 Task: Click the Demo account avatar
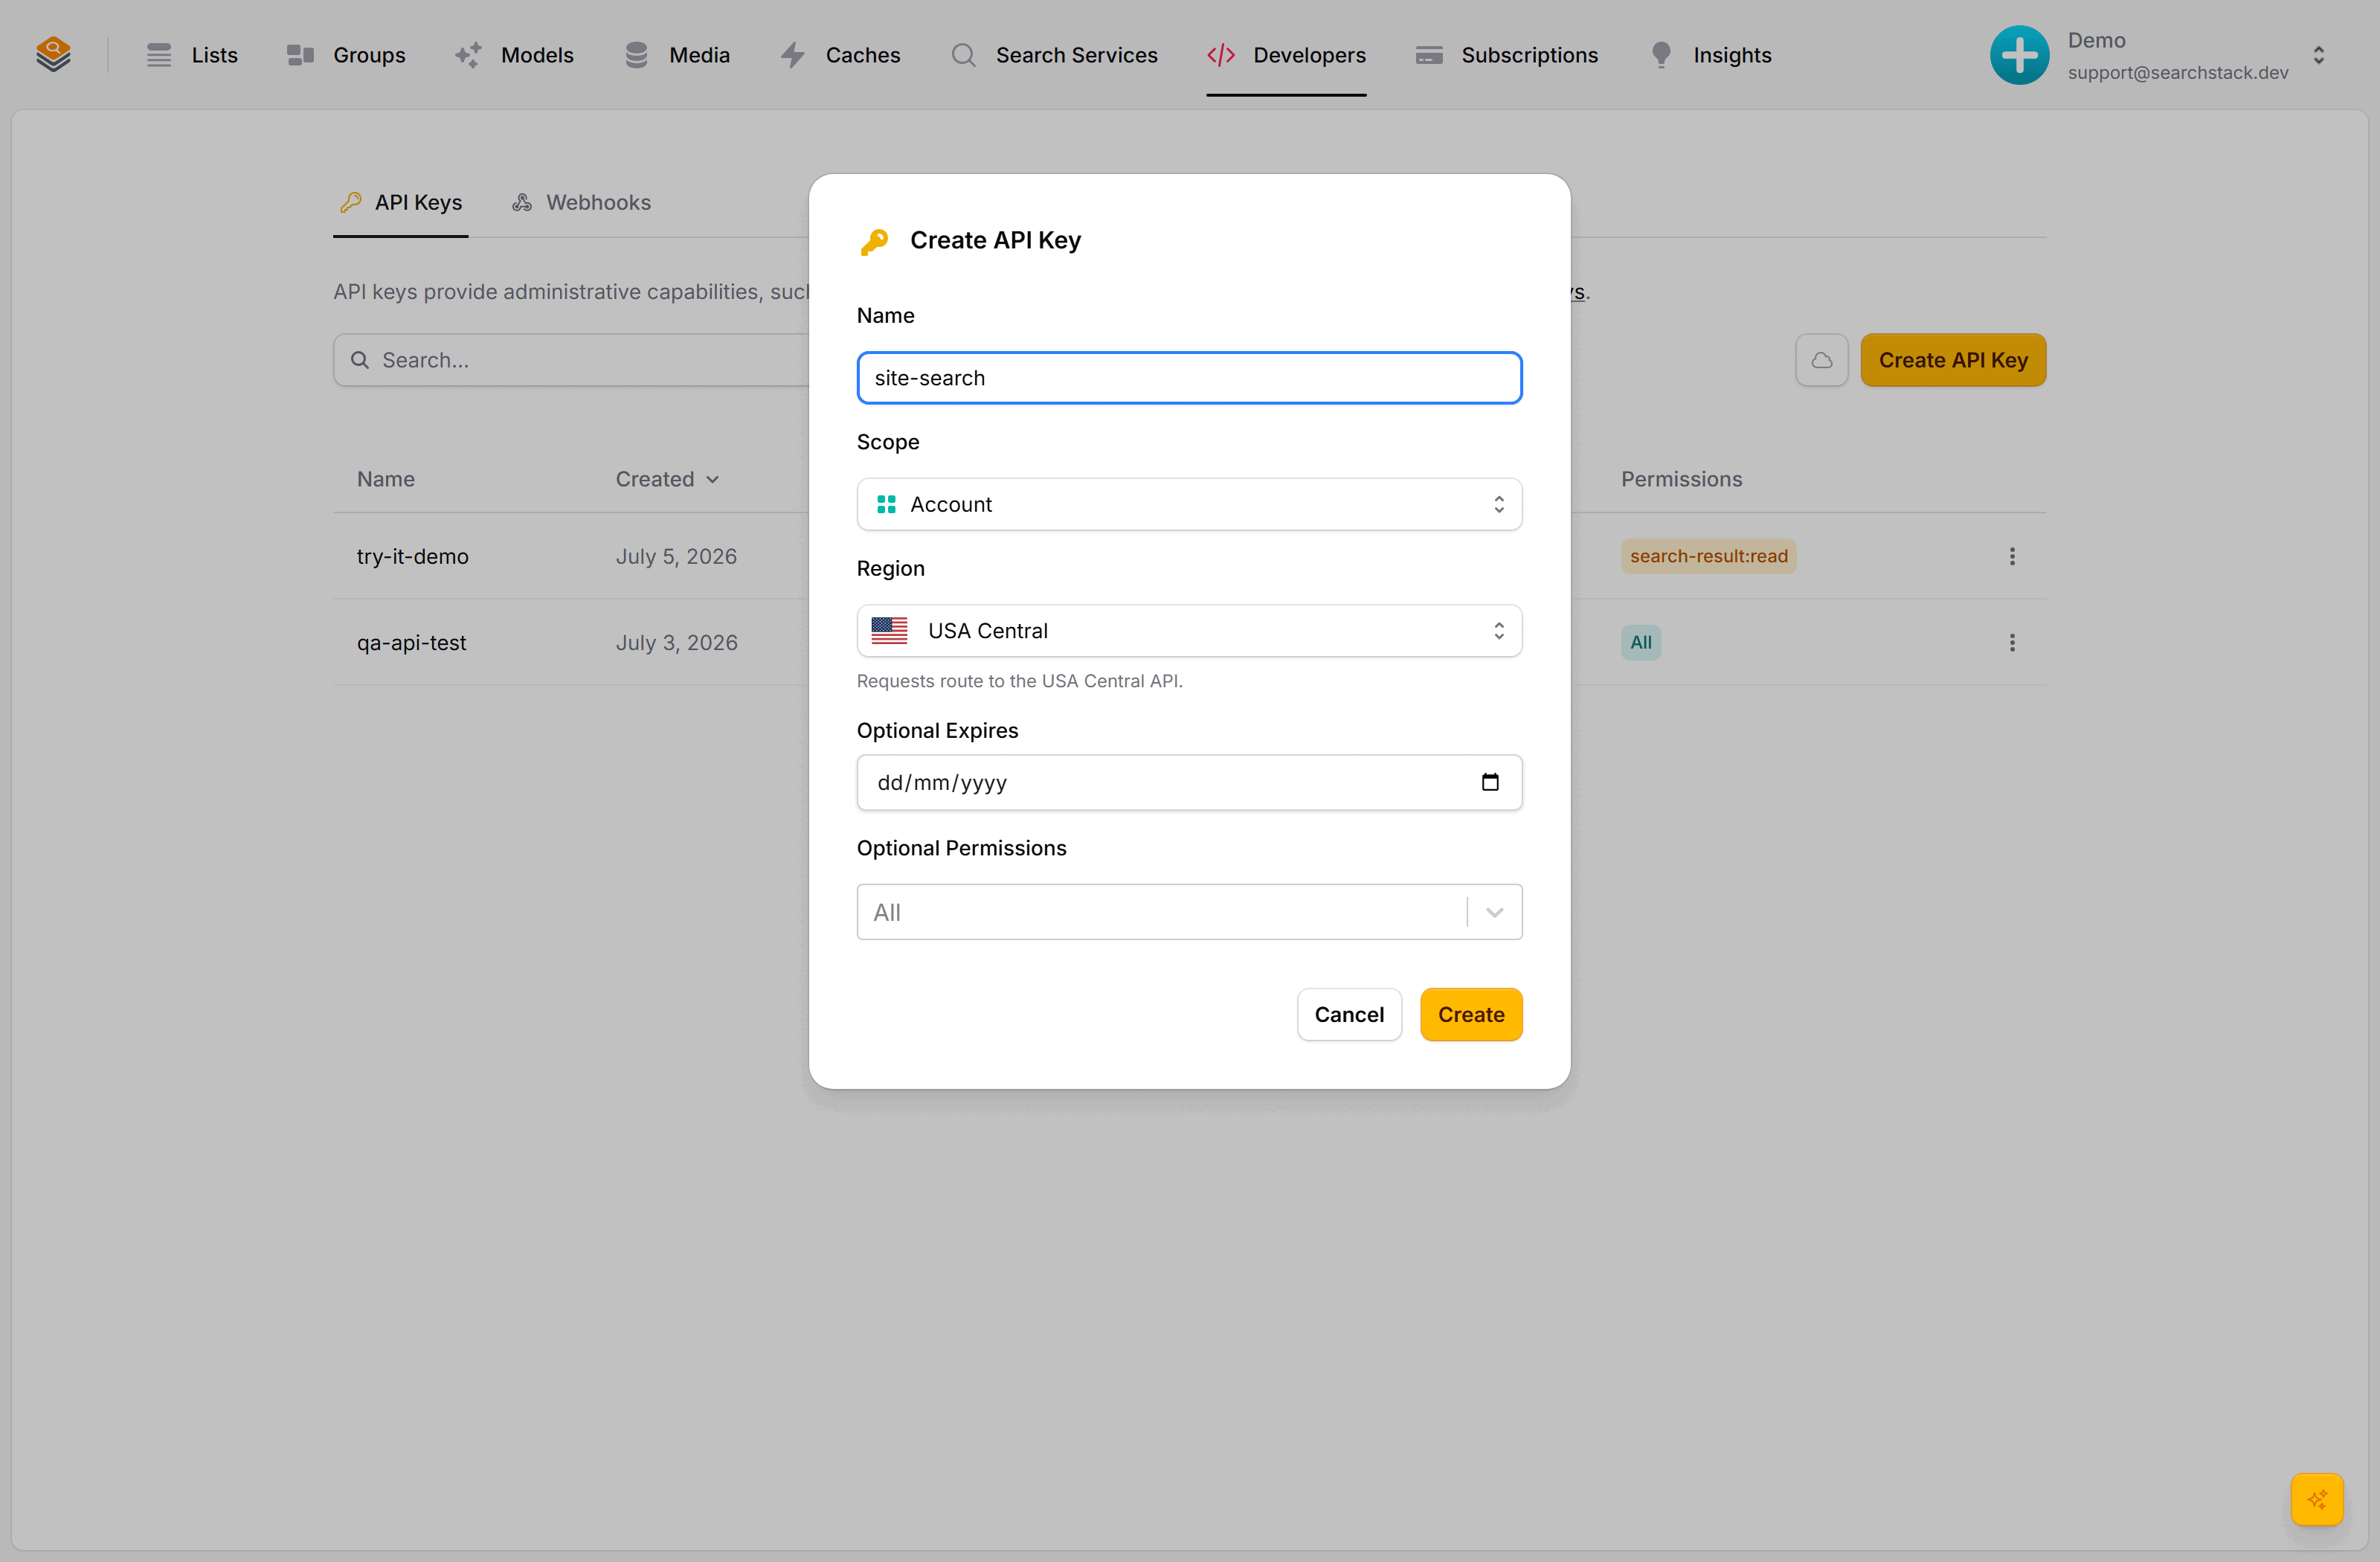coord(2019,55)
